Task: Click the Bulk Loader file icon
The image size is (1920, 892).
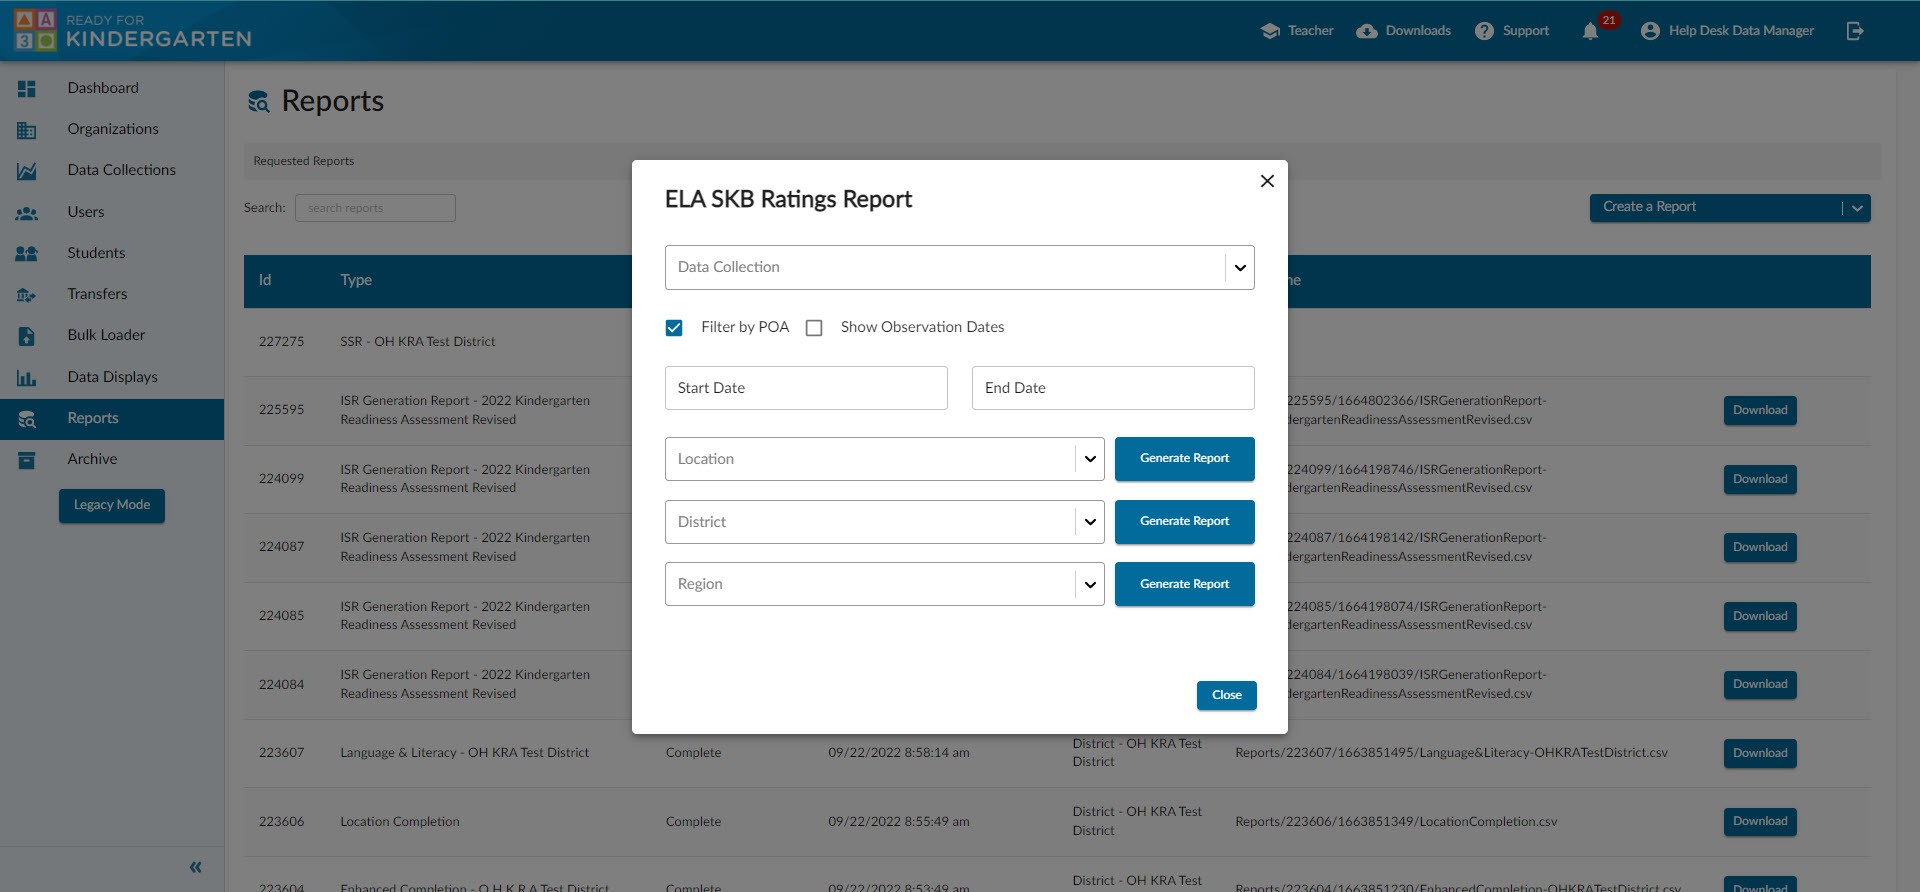Action: [x=27, y=336]
